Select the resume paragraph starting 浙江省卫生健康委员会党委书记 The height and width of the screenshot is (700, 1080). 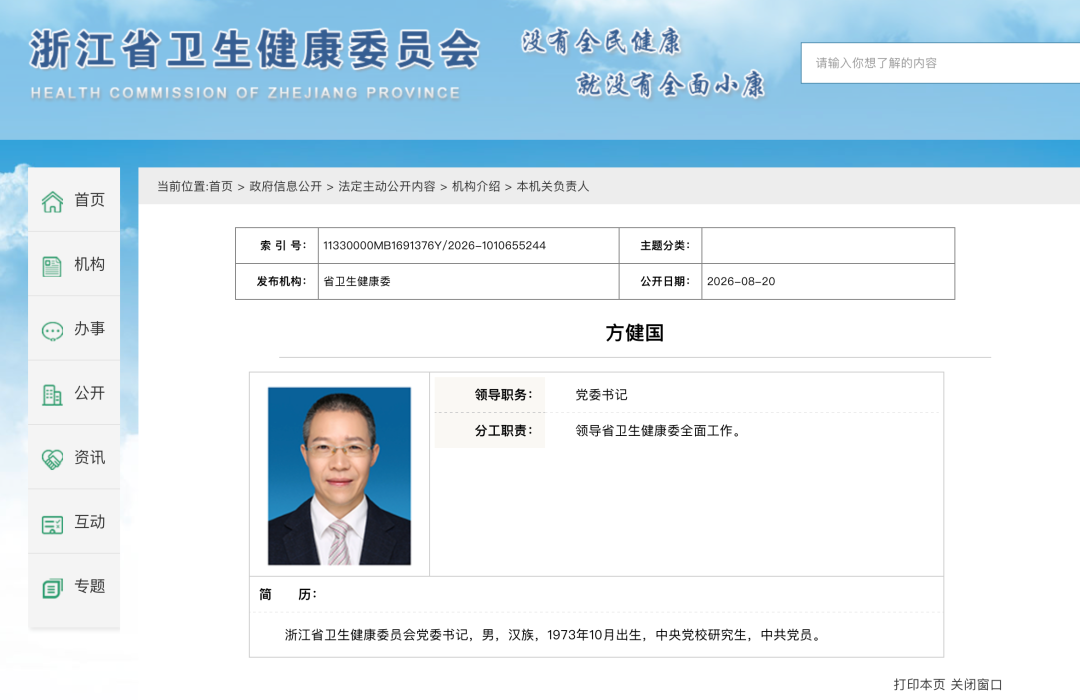tap(554, 635)
